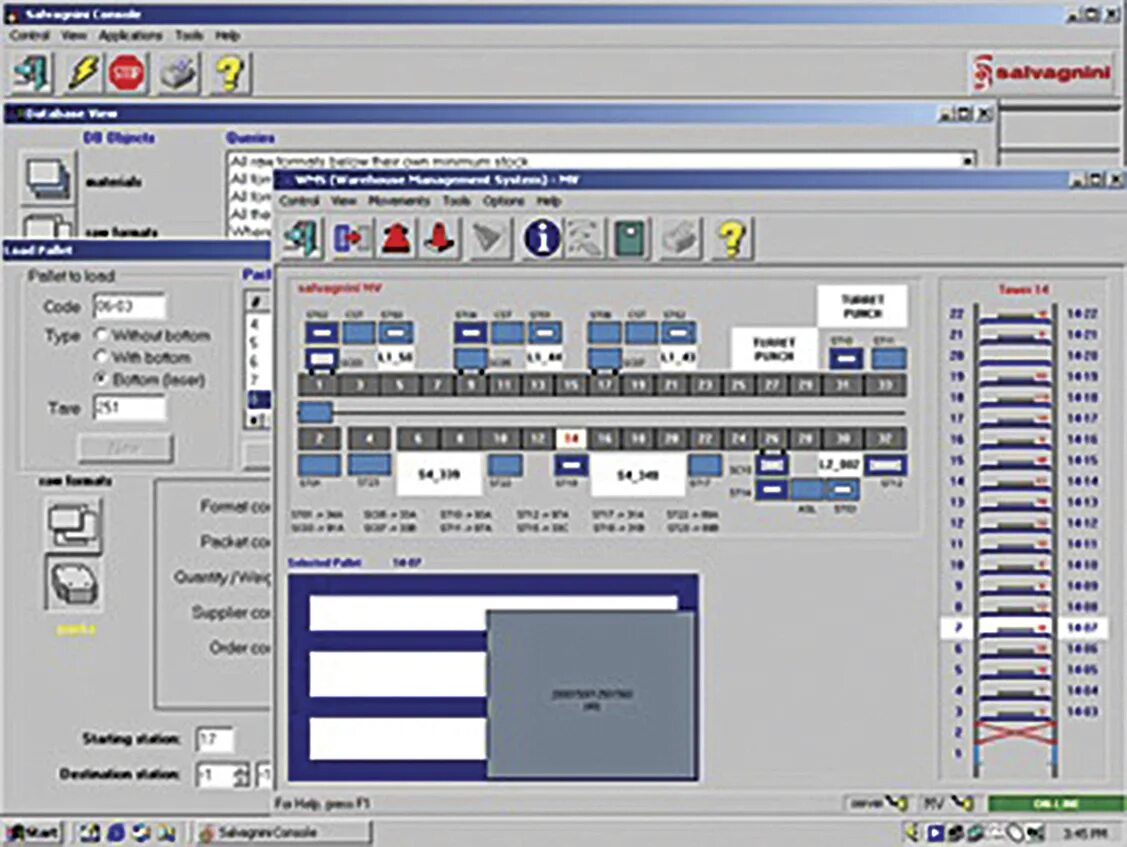Viewport: 1127px width, 847px height.
Task: Click the stacked sheets icon under raw formats
Action: tap(73, 526)
